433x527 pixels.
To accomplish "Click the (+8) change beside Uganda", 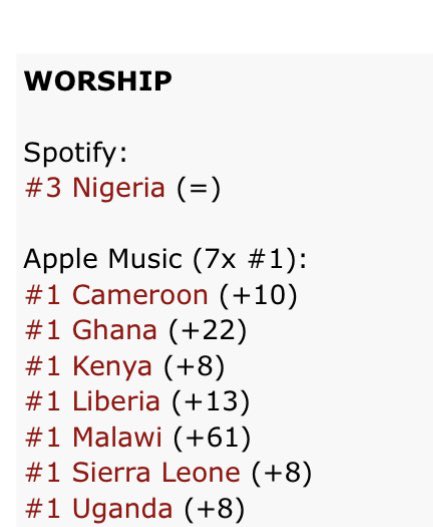I will click(214, 509).
